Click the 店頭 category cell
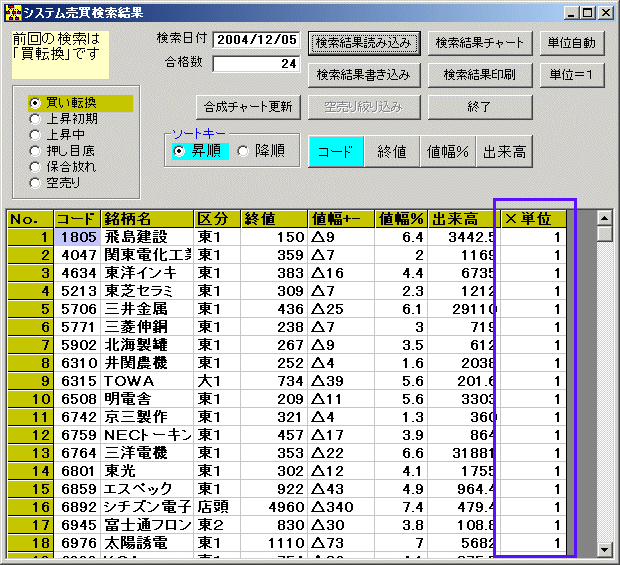This screenshot has height=565, width=620. 217,507
